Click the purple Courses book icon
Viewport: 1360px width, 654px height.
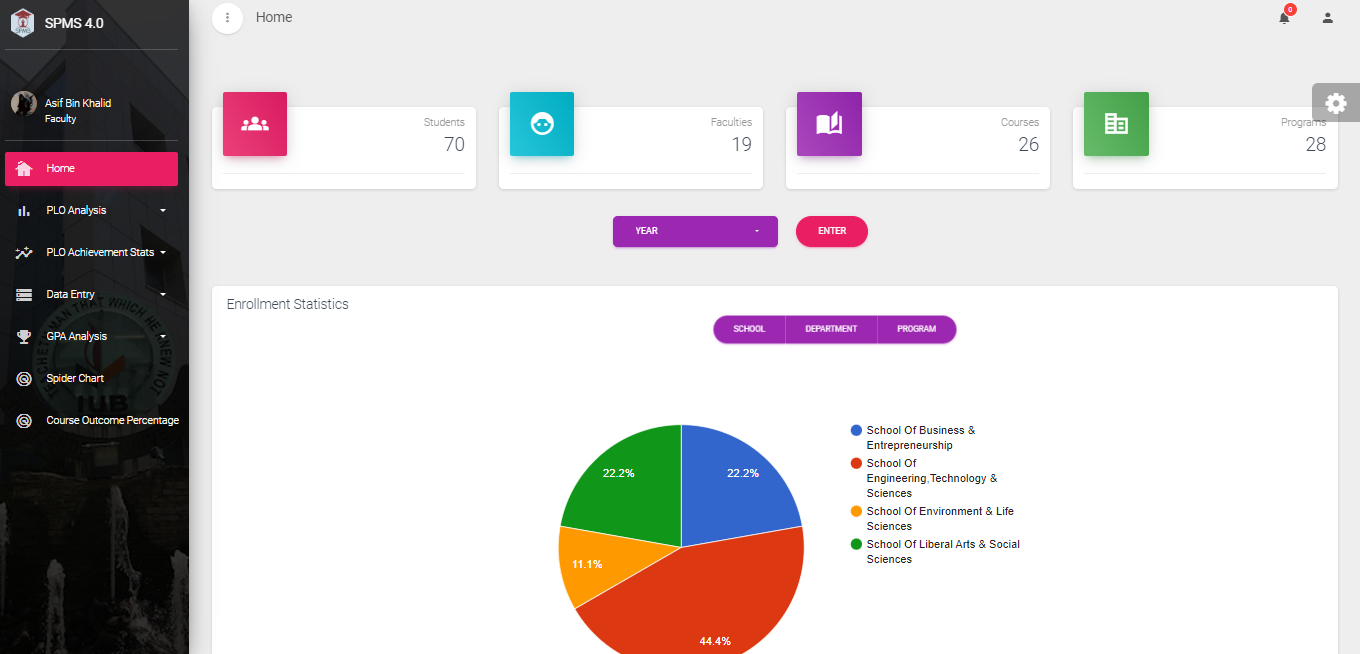(829, 124)
